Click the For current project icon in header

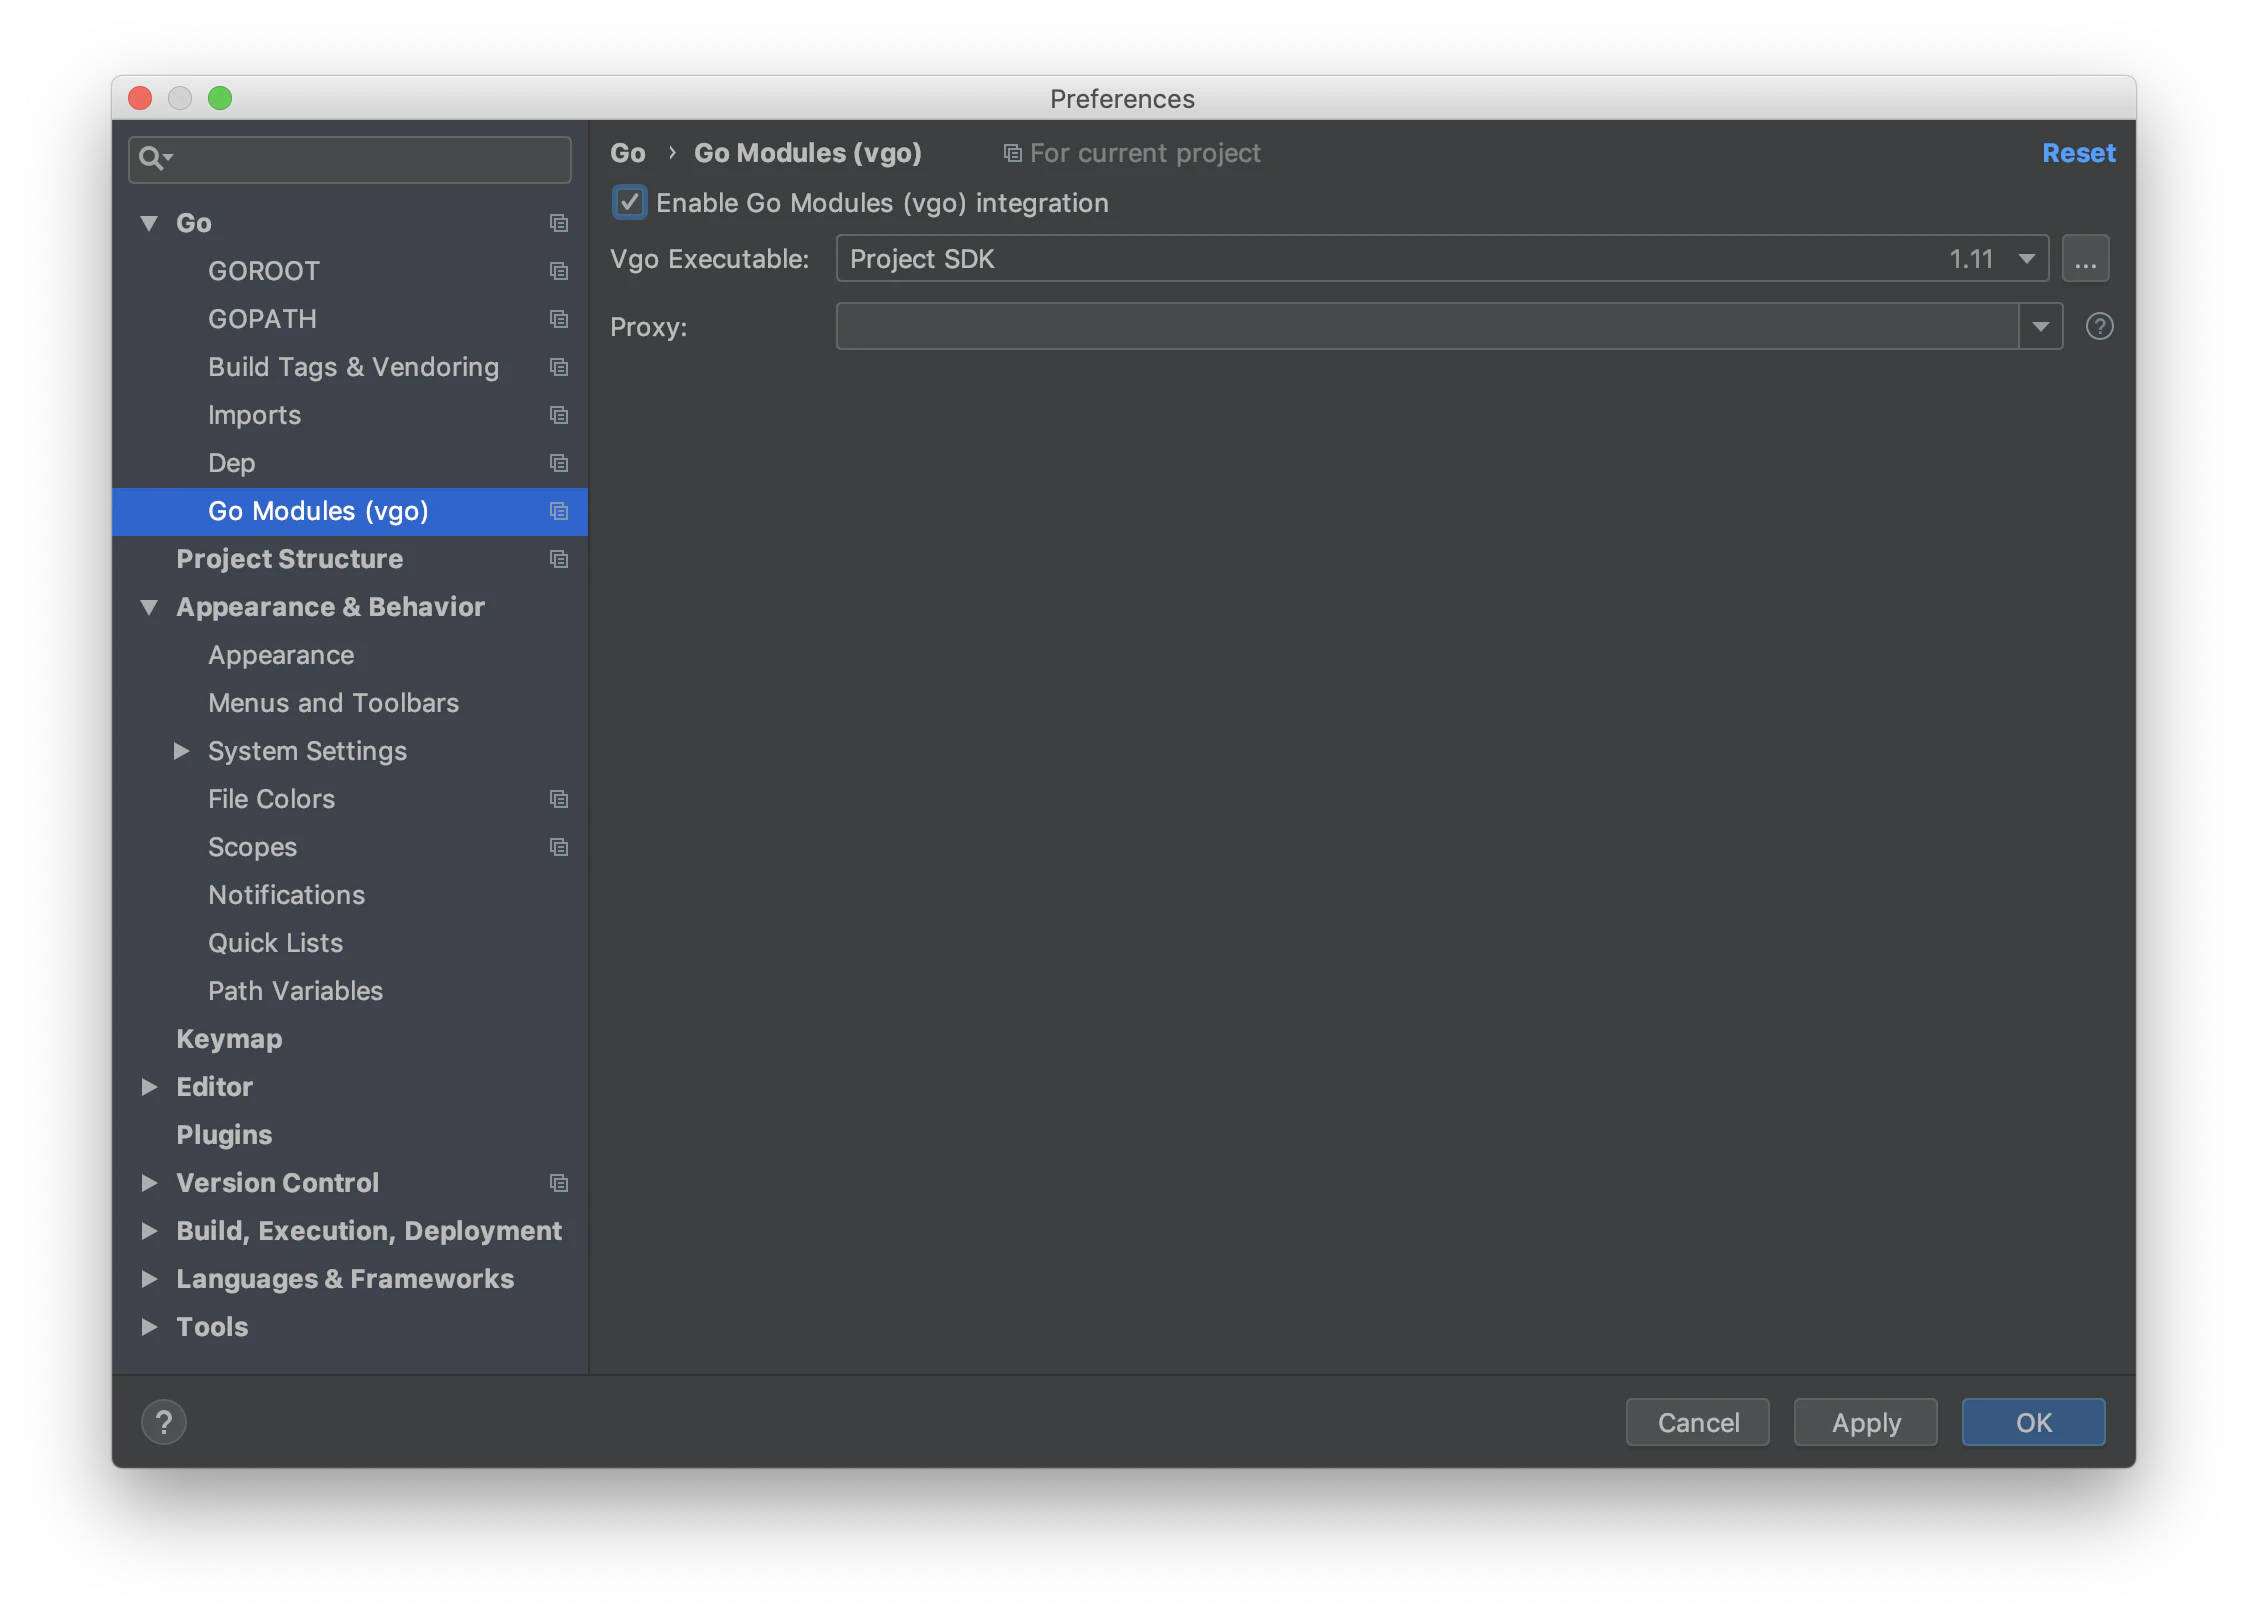pos(1012,153)
